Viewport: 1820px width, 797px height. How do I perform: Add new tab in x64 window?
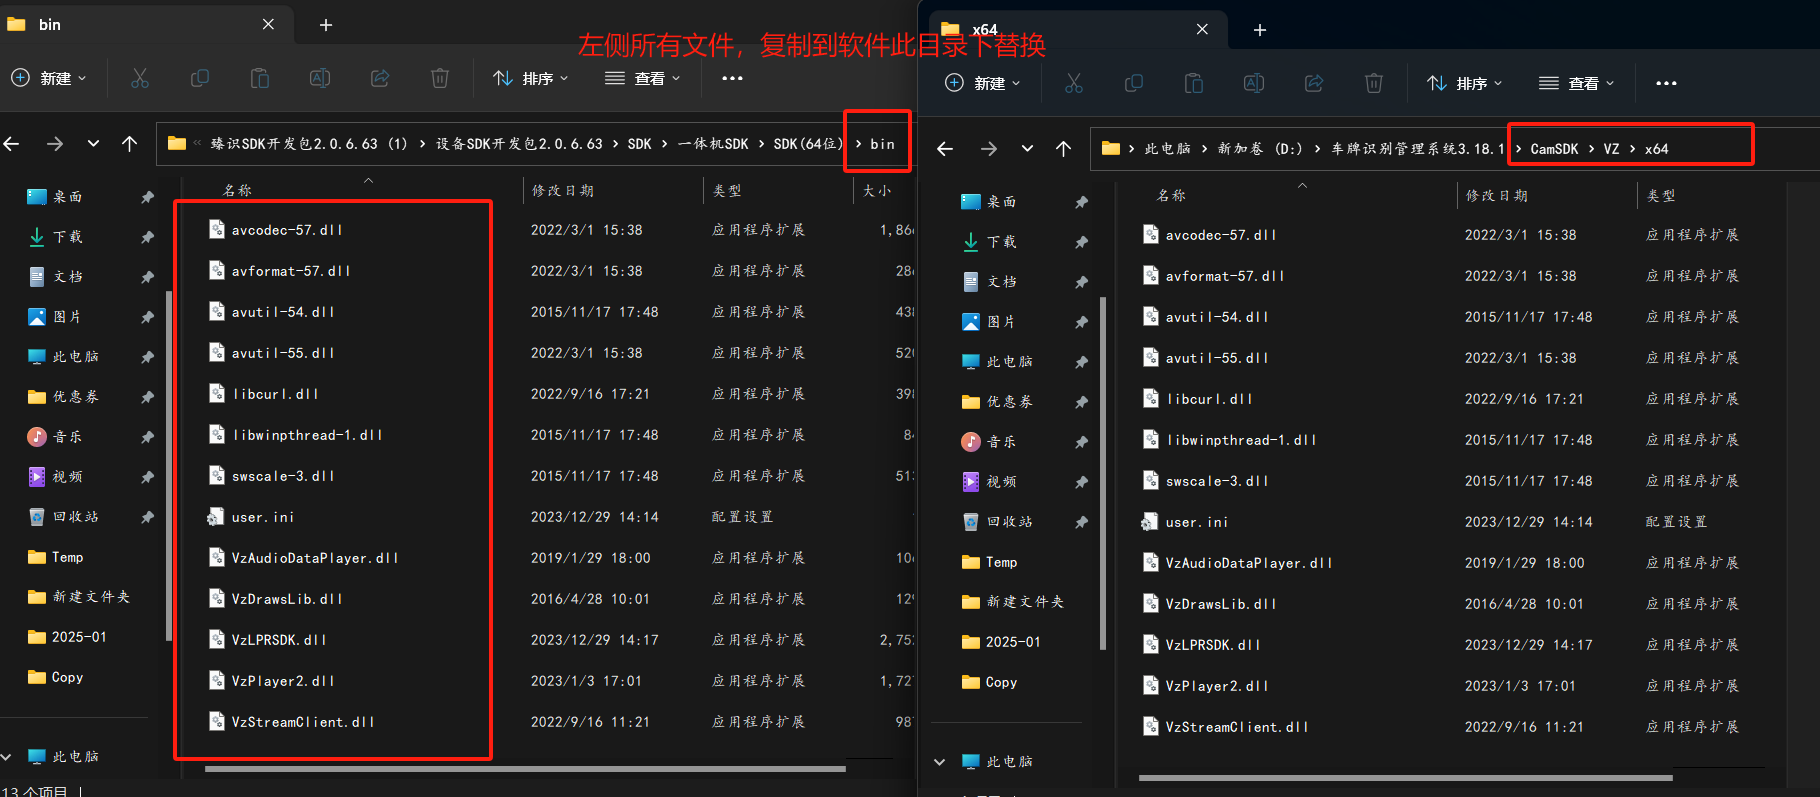(x=1260, y=30)
